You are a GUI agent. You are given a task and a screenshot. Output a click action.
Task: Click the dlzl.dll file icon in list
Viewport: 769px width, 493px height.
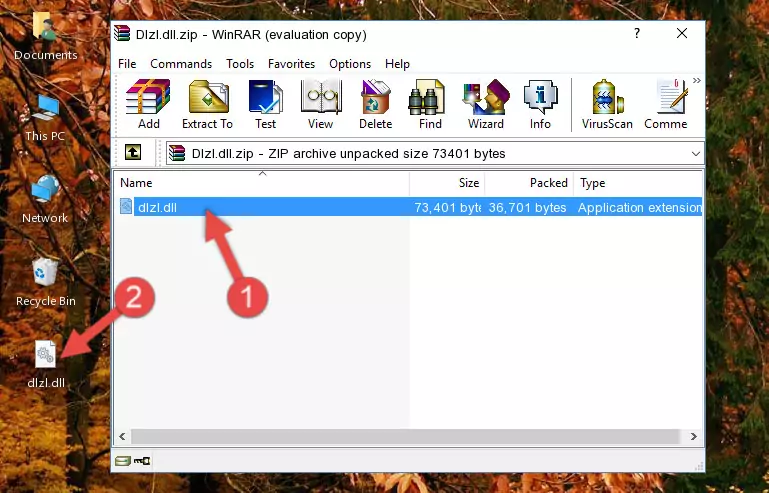point(126,207)
